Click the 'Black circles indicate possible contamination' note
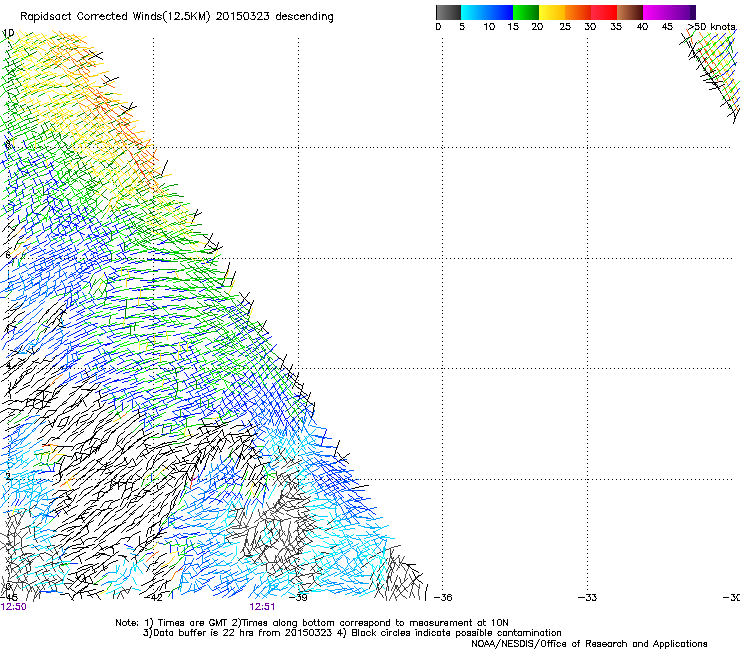The image size is (740, 650). 456,633
